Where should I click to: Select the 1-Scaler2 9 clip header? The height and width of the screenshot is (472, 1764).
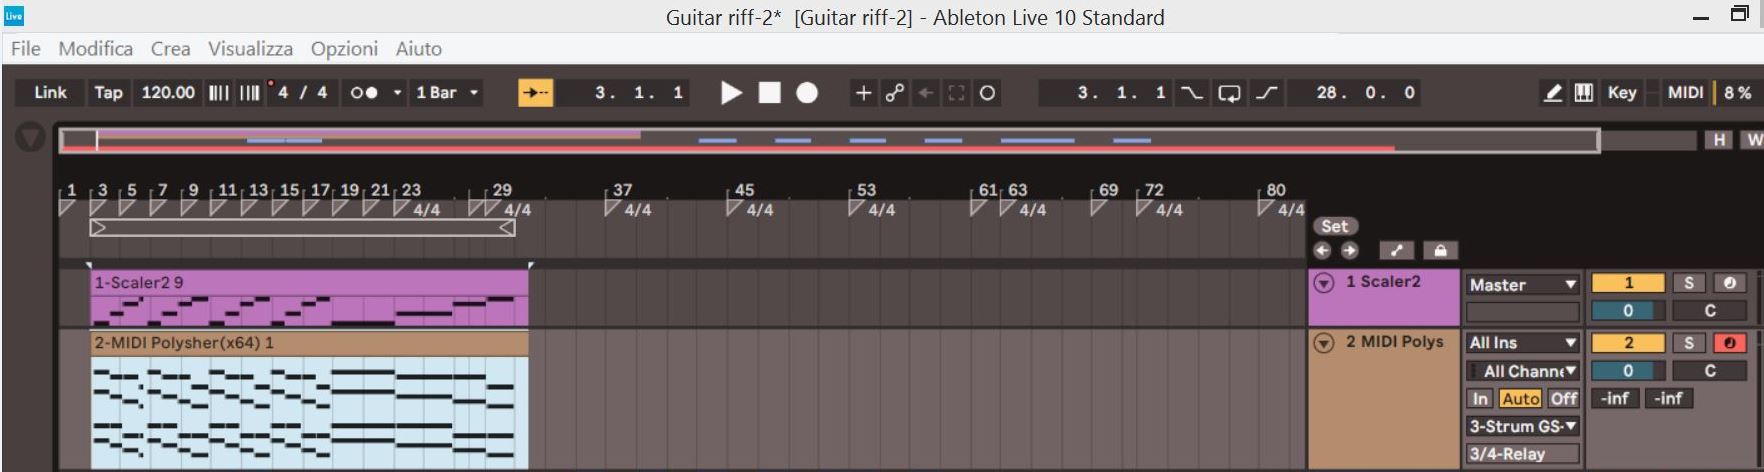pyautogui.click(x=309, y=283)
